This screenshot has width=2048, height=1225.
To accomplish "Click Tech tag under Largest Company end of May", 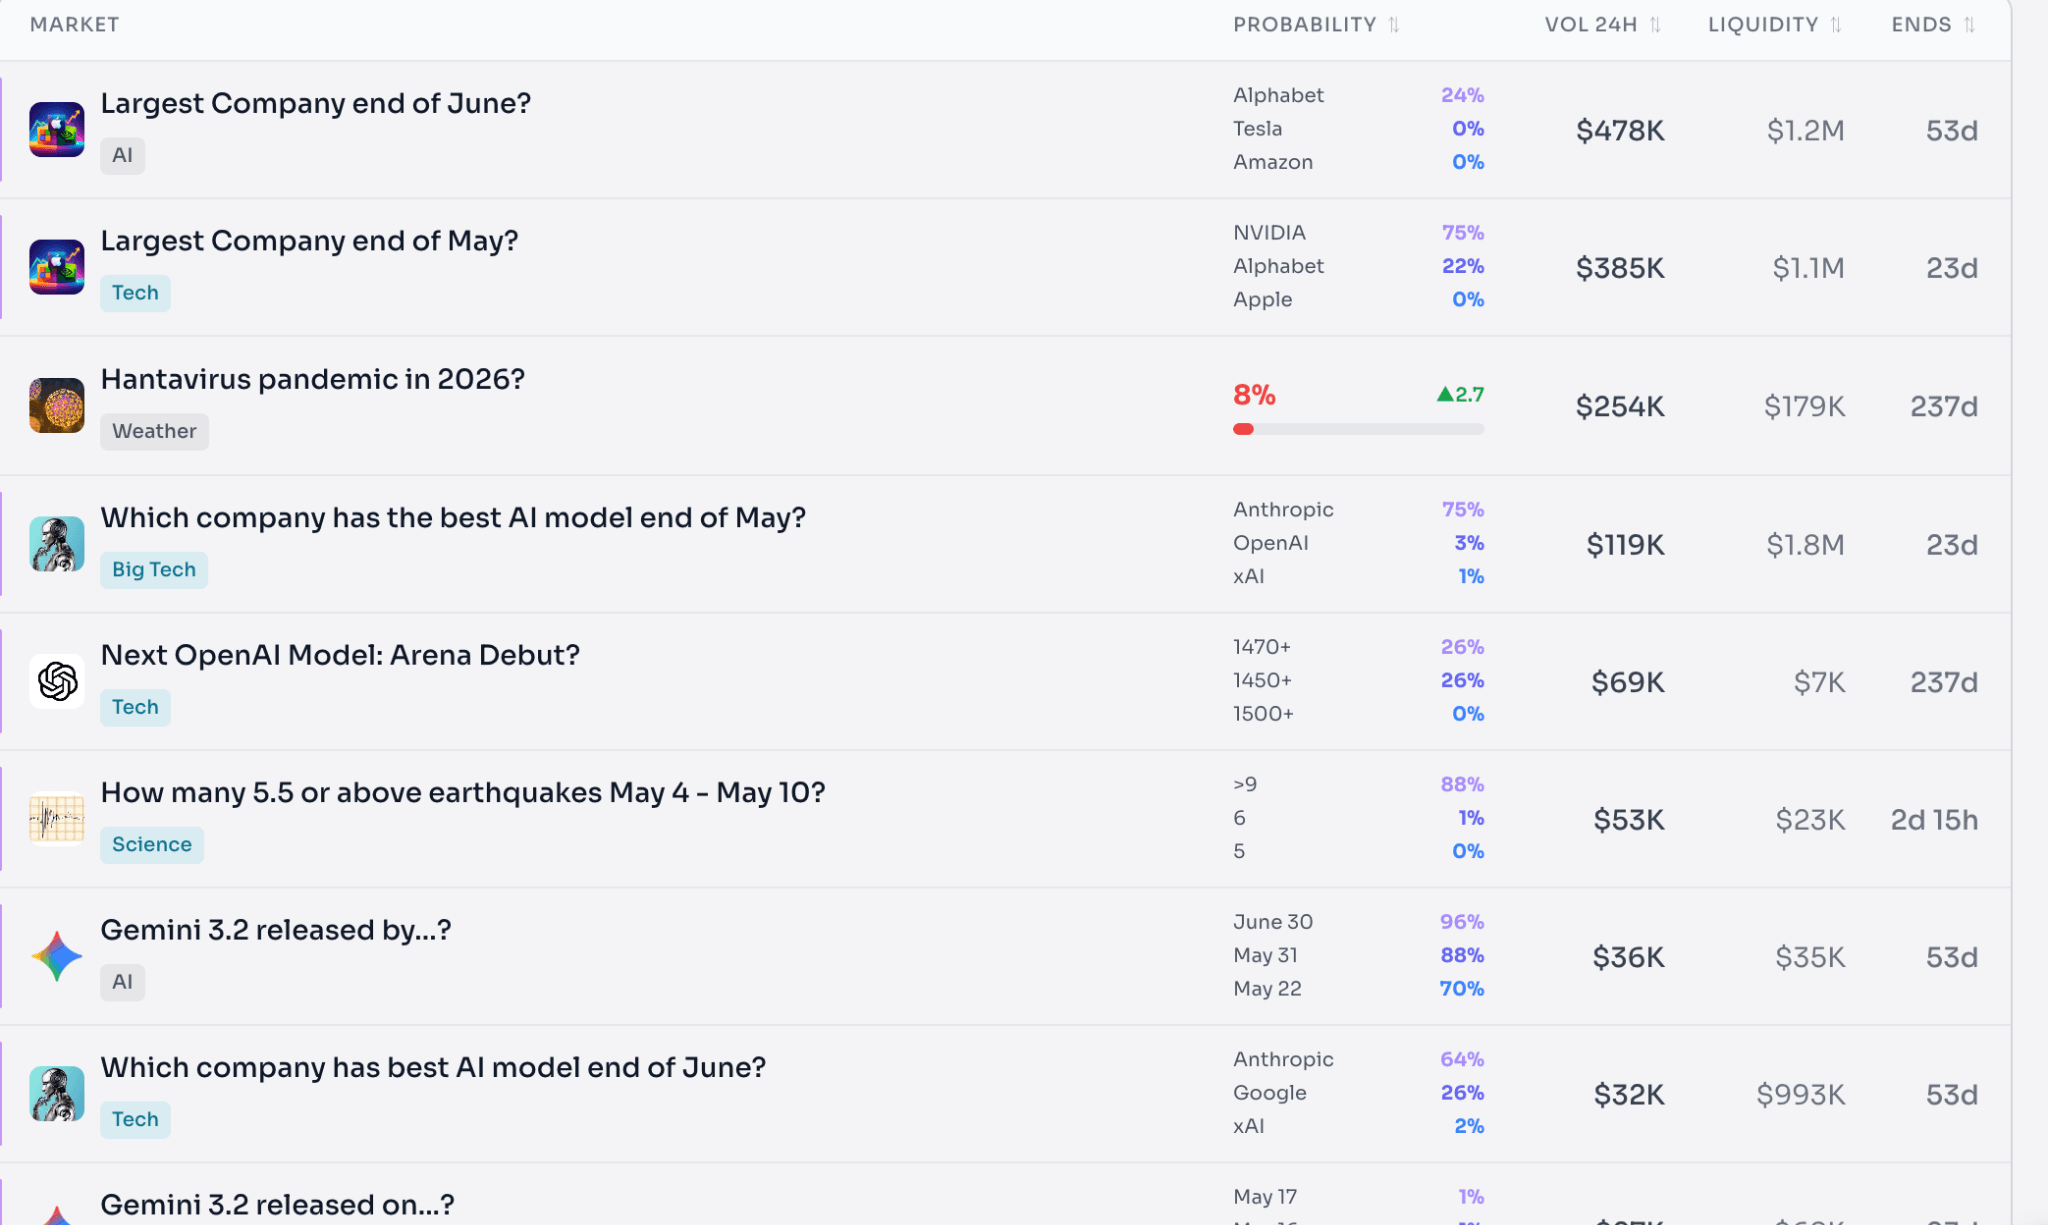I will (135, 293).
